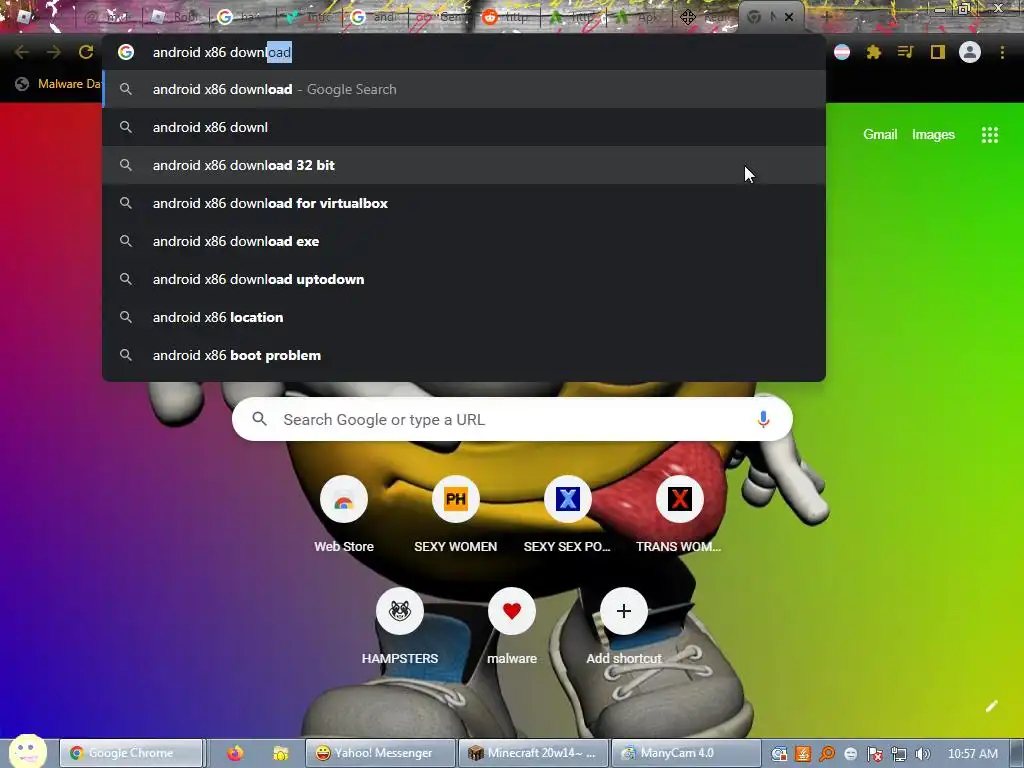
Task: Open the media controls playlist icon
Action: 906,52
